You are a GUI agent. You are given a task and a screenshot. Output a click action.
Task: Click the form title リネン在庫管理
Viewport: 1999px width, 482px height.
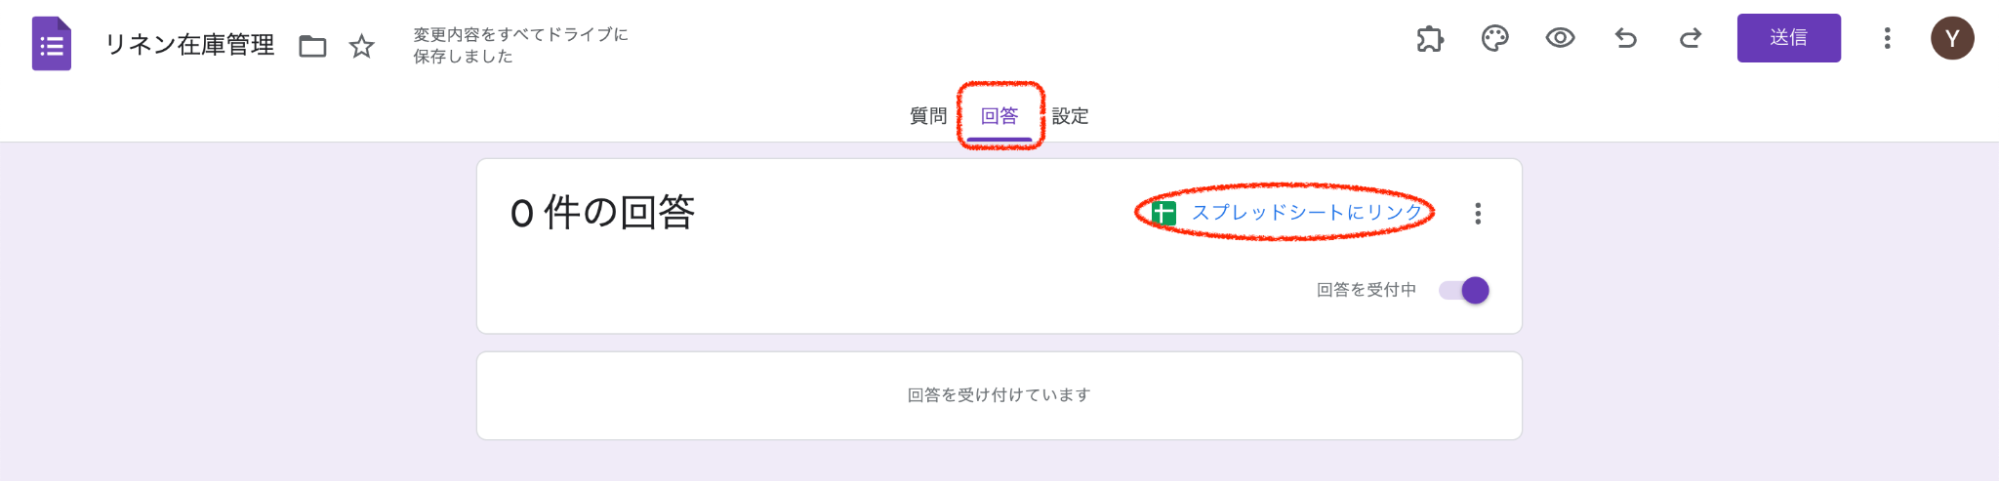(190, 45)
